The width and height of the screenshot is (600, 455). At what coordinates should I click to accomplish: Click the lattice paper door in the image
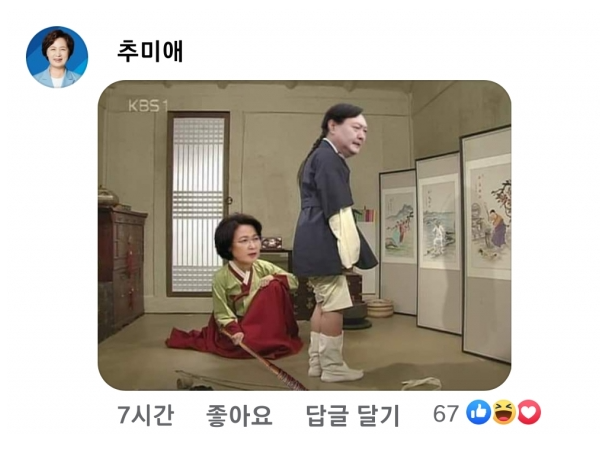[x=198, y=204]
